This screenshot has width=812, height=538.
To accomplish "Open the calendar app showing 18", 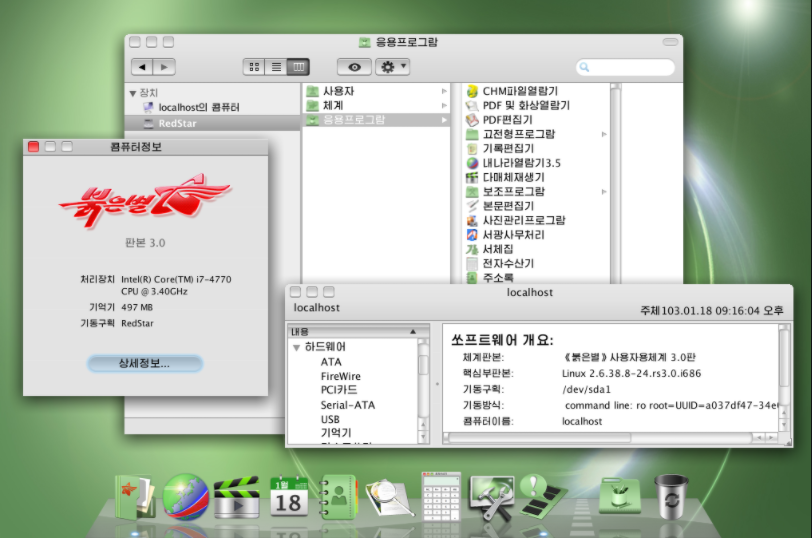I will [x=288, y=496].
